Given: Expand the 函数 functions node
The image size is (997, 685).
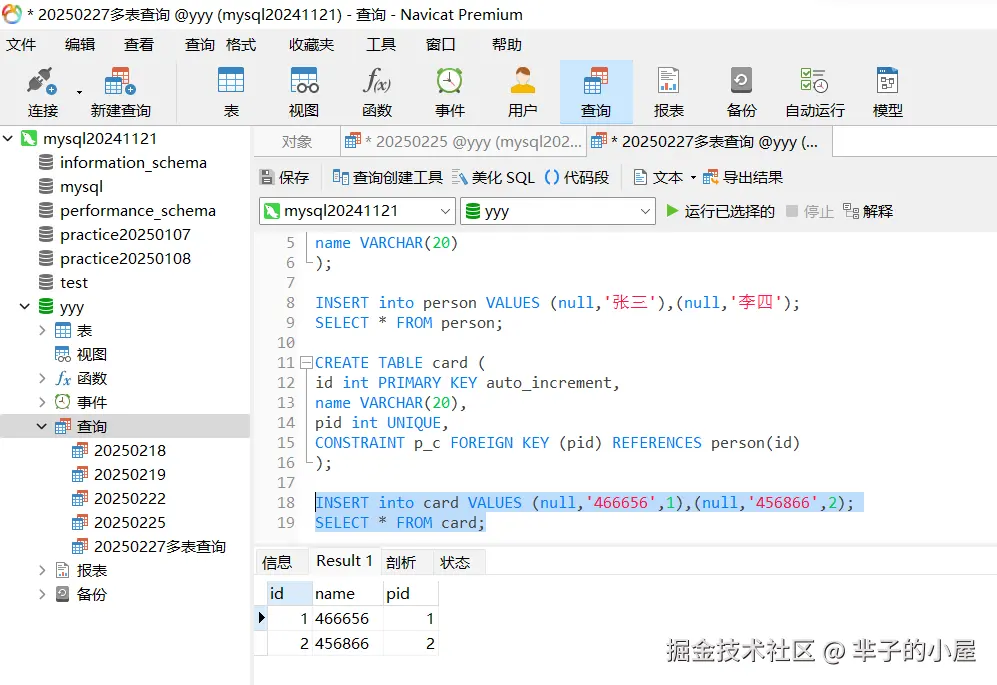Looking at the screenshot, I should point(42,378).
